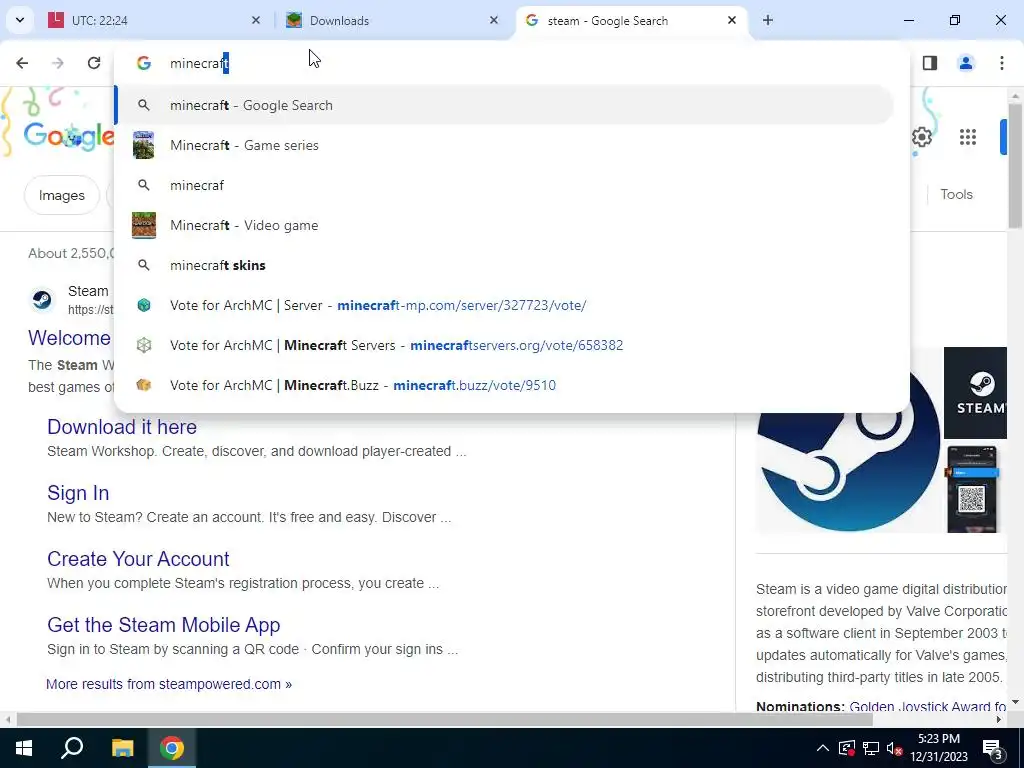Reload the current page

[x=94, y=63]
